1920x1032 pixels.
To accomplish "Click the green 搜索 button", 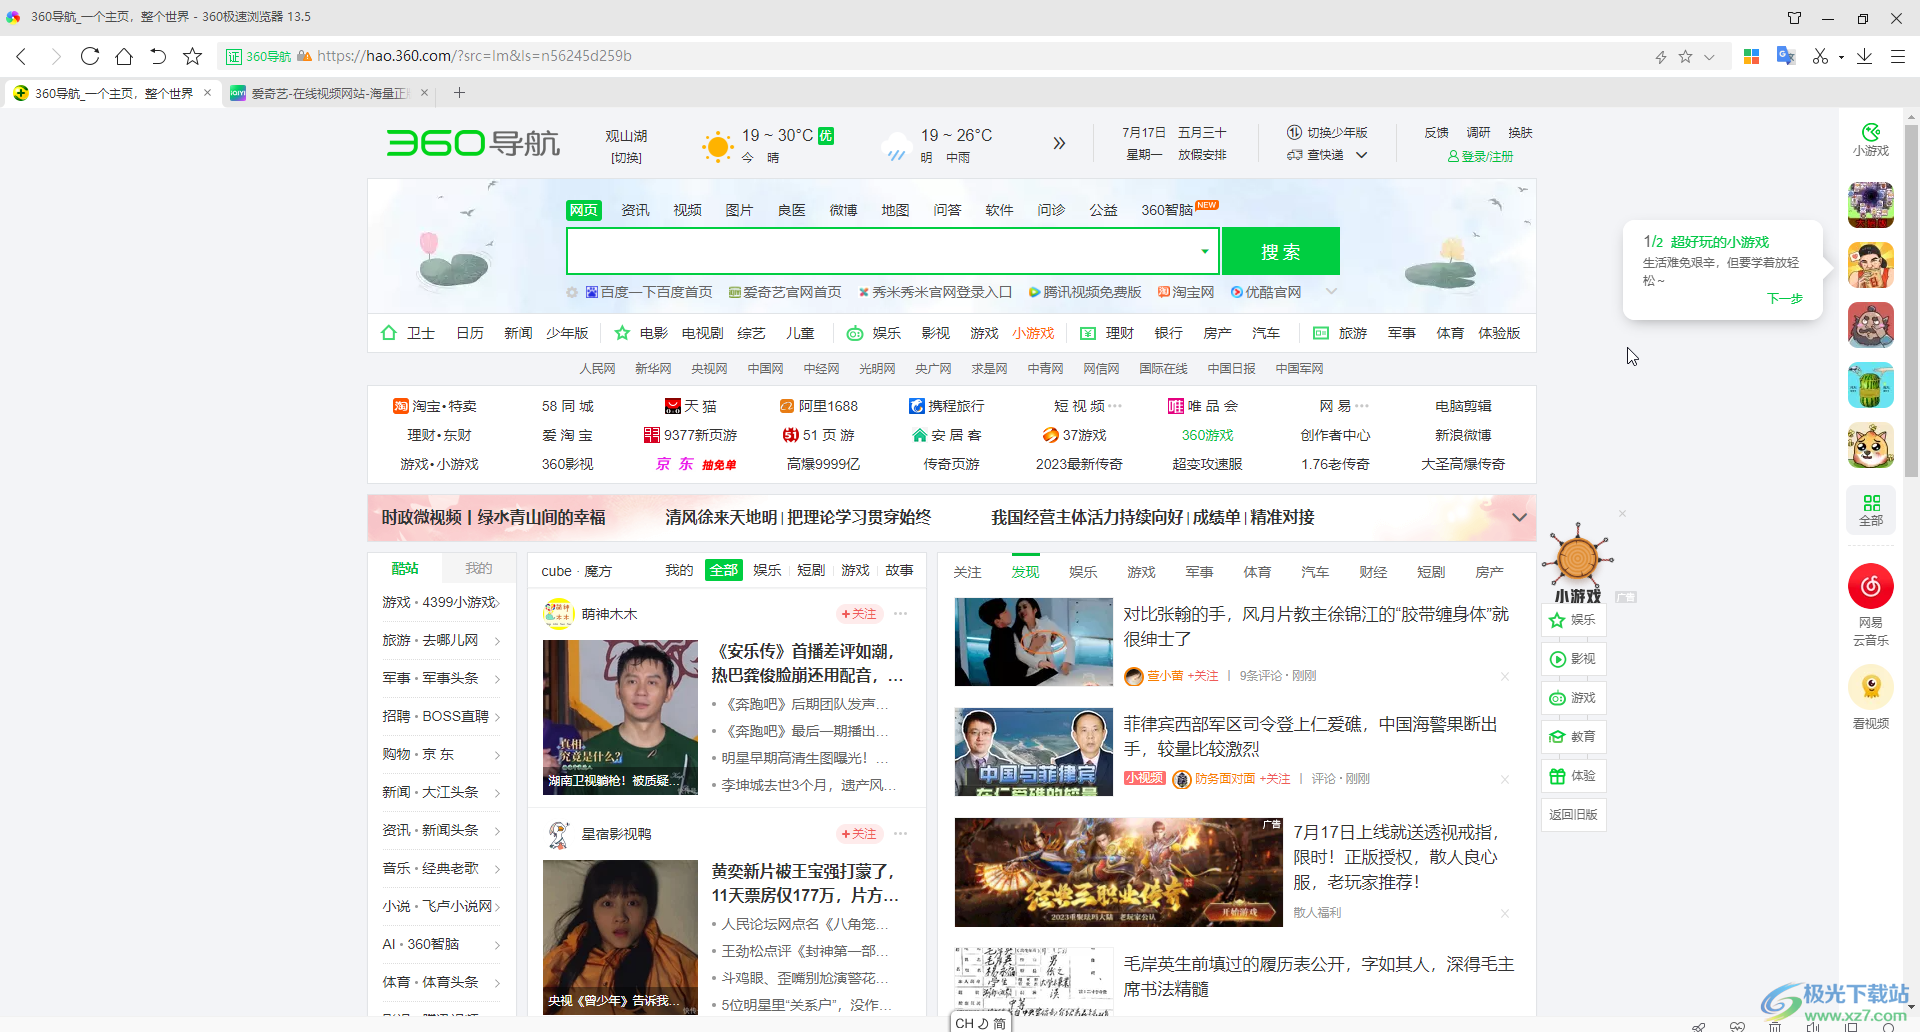I will pos(1280,251).
